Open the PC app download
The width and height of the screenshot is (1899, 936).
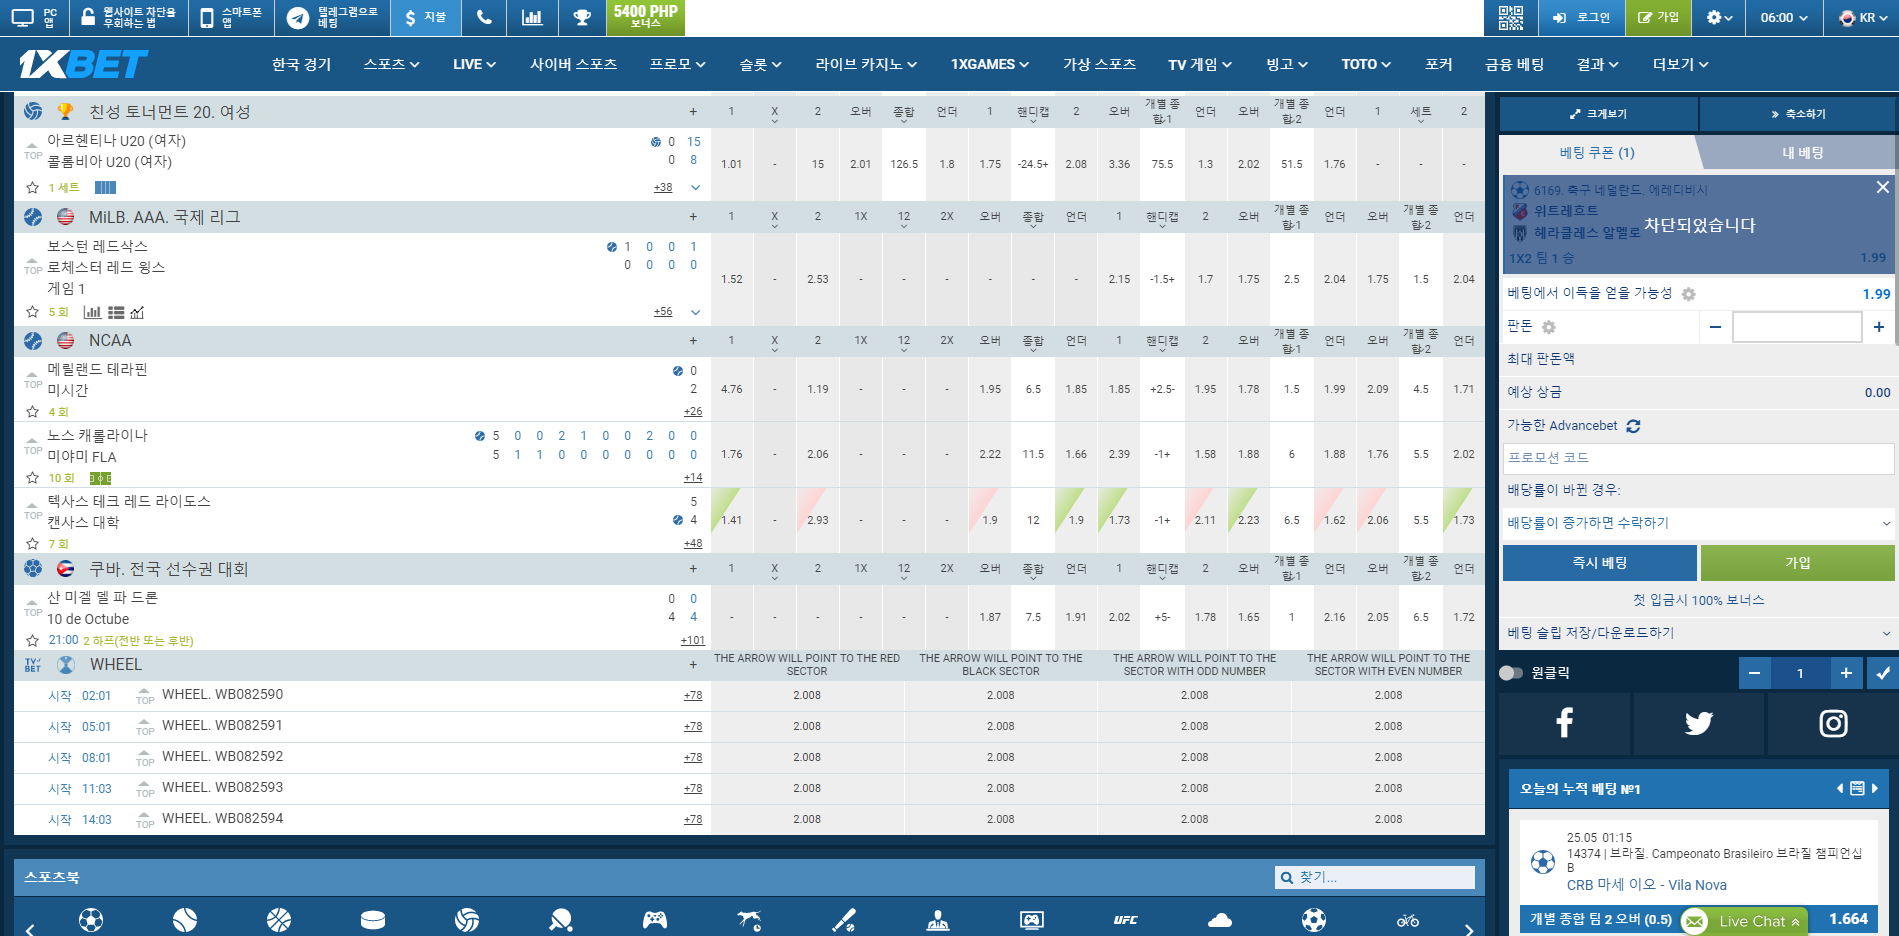[x=35, y=17]
